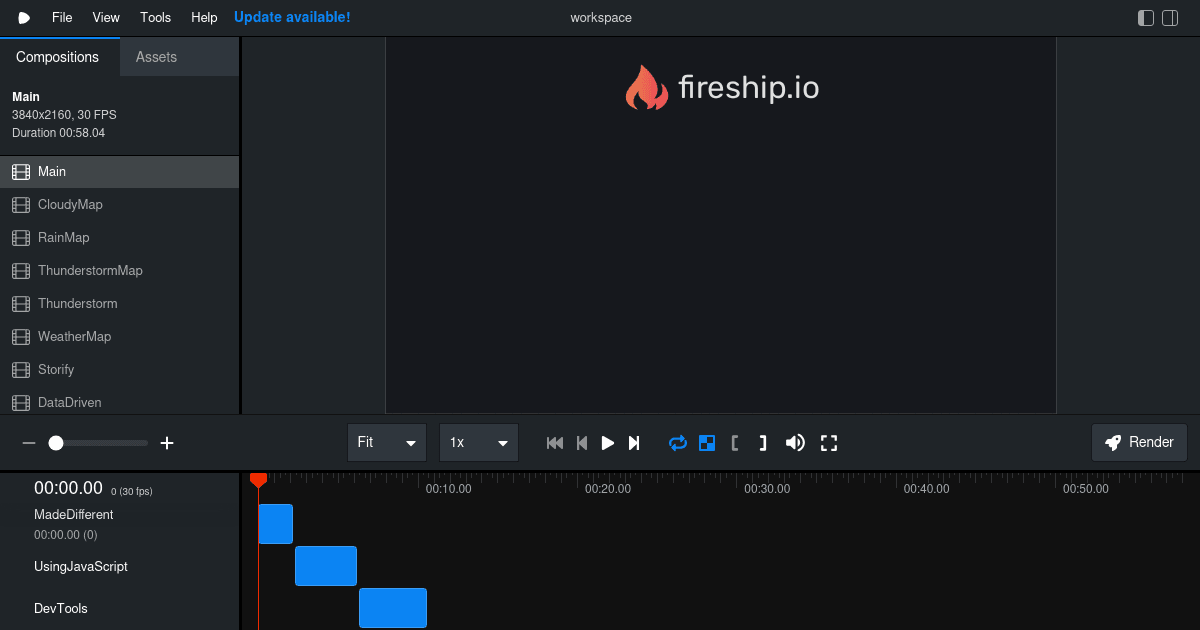This screenshot has height=630, width=1200.
Task: Click the skip to start icon
Action: click(x=555, y=442)
